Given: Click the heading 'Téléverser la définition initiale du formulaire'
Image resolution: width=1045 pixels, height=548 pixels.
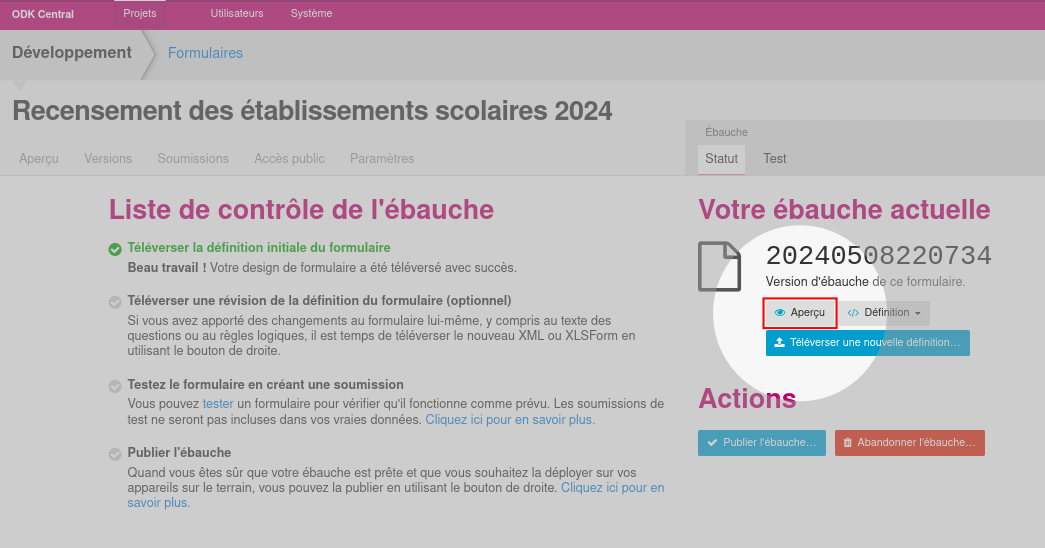Looking at the screenshot, I should tap(259, 247).
